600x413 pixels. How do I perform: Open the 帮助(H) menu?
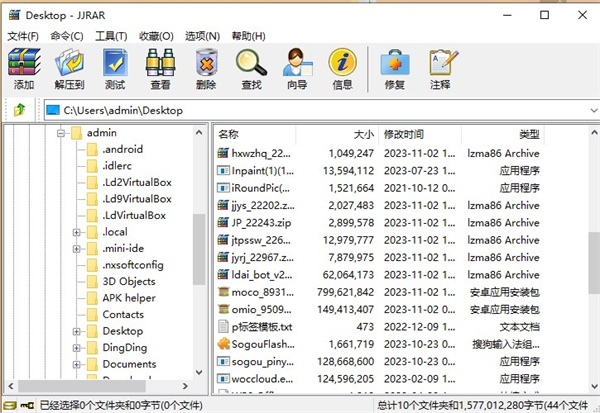click(x=248, y=36)
